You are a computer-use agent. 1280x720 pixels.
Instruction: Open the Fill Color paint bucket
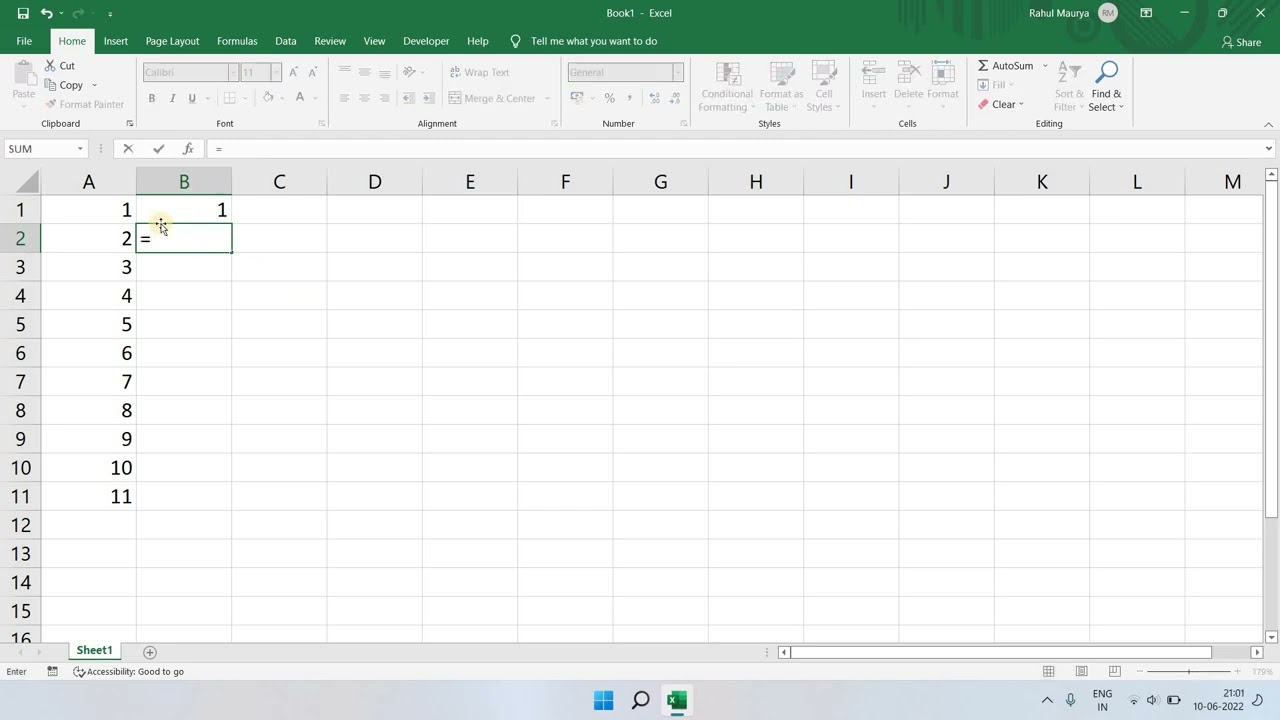(268, 98)
